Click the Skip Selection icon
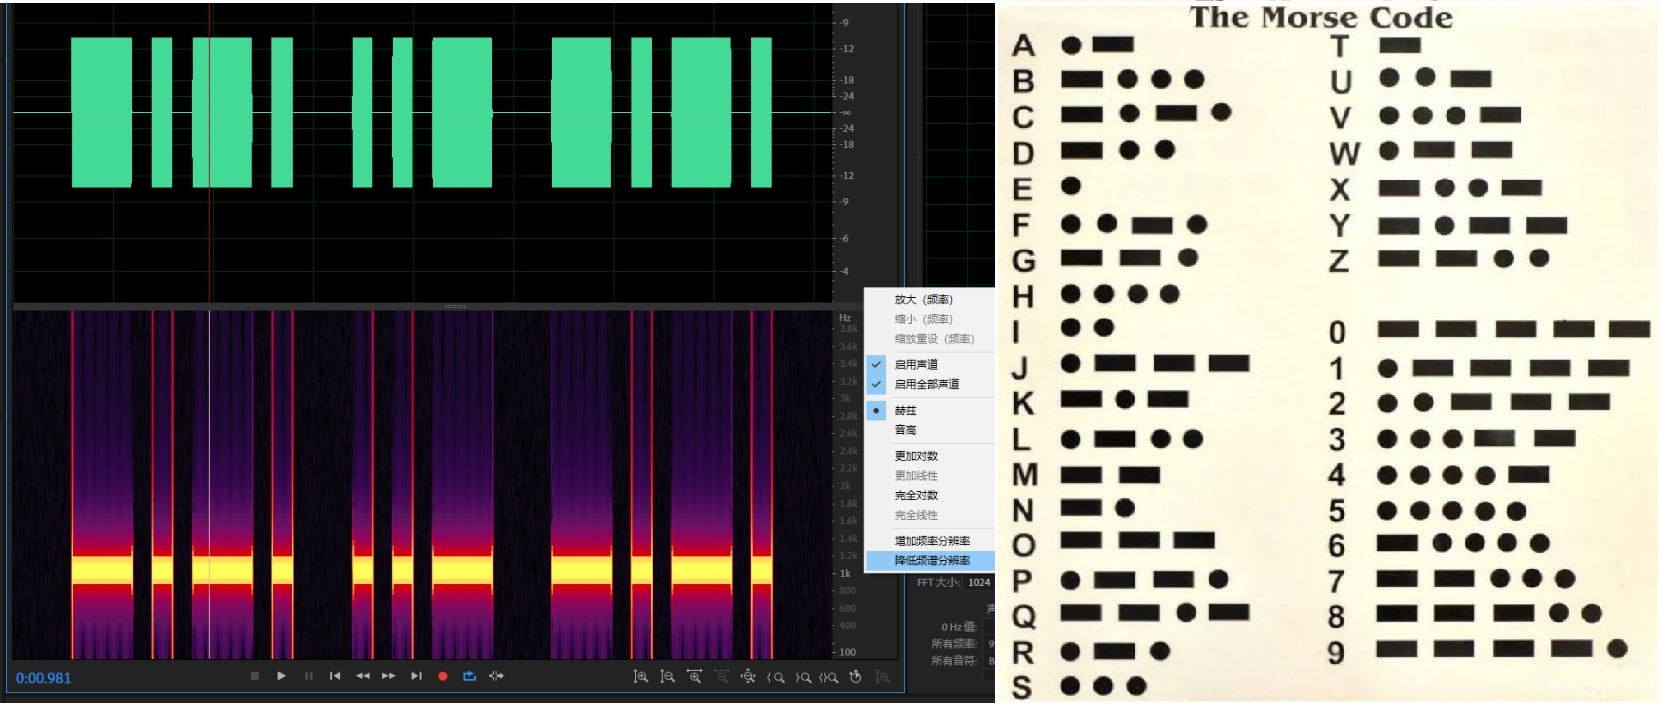 496,677
